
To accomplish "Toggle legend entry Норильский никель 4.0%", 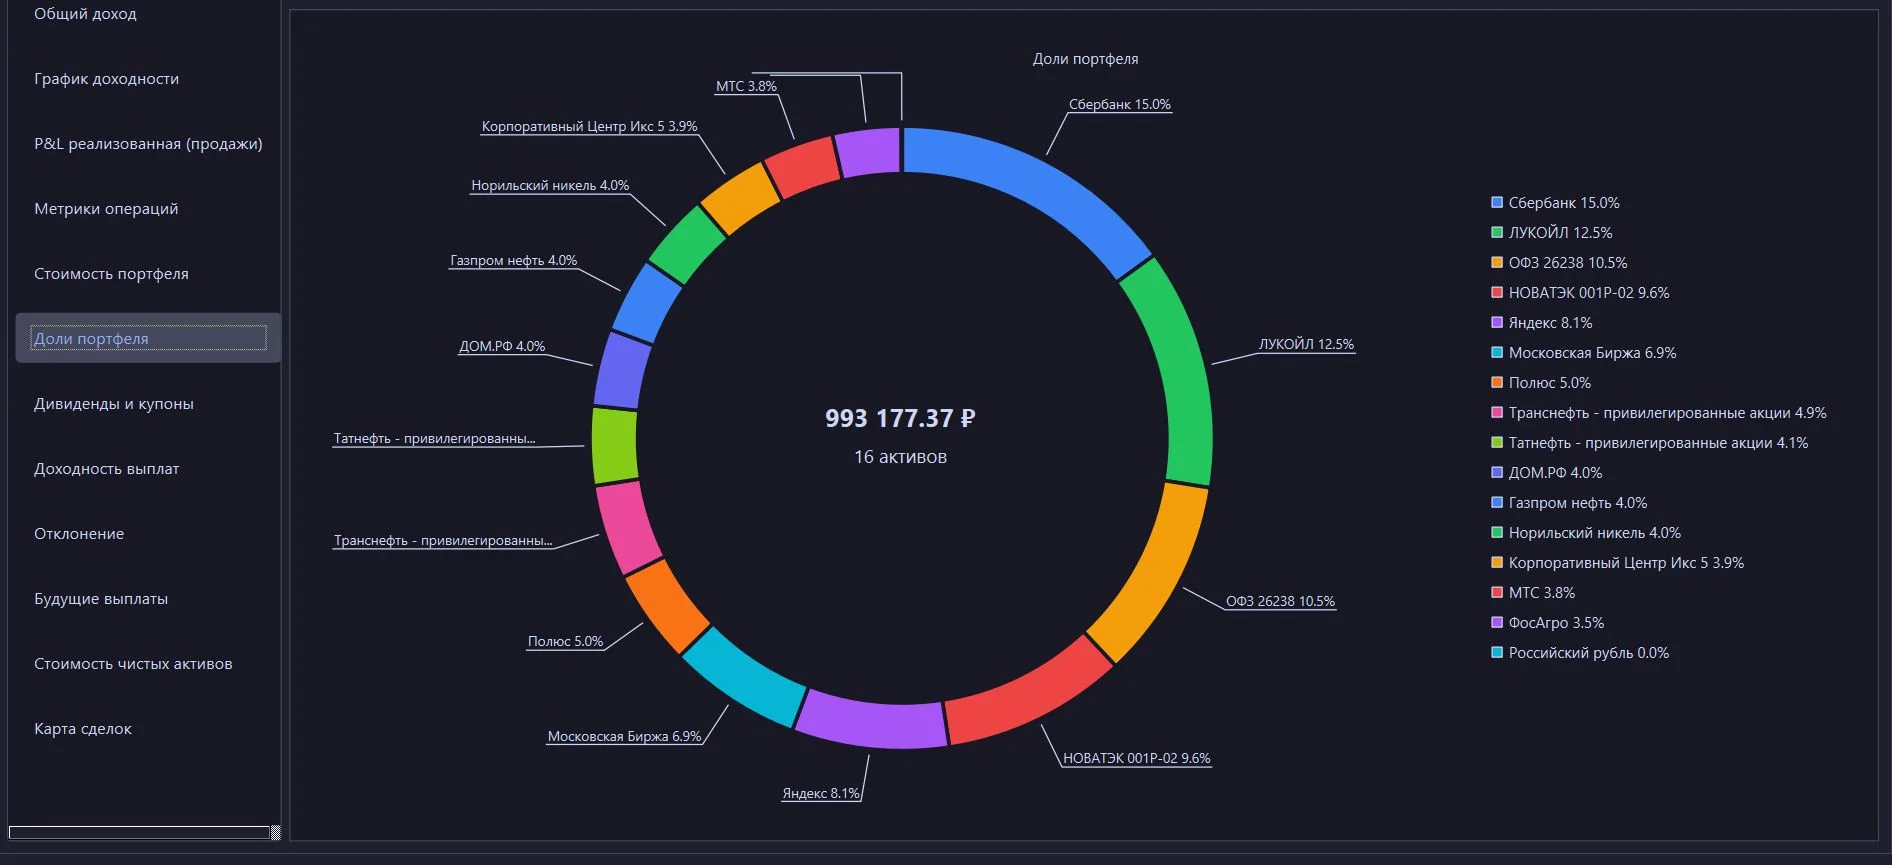I will 1586,533.
